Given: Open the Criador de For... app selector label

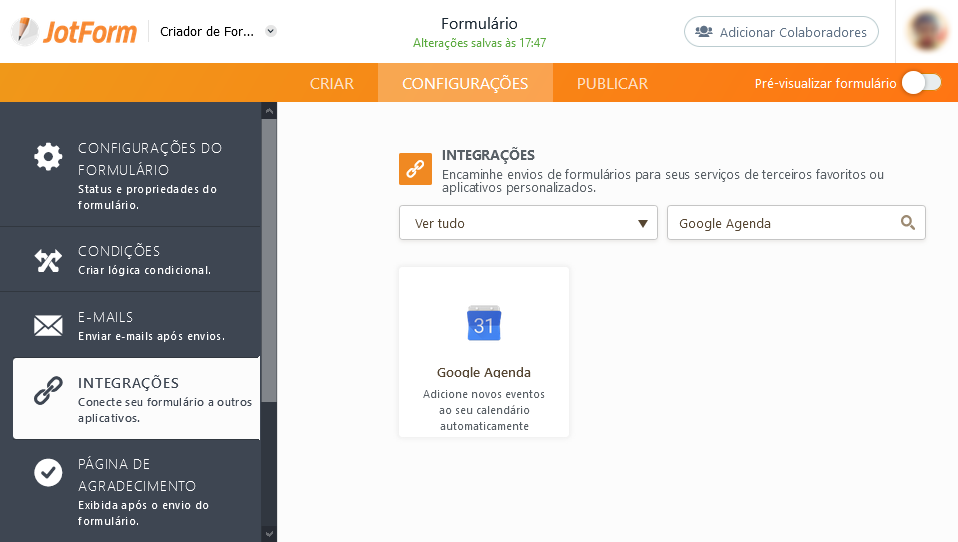Looking at the screenshot, I should point(207,31).
